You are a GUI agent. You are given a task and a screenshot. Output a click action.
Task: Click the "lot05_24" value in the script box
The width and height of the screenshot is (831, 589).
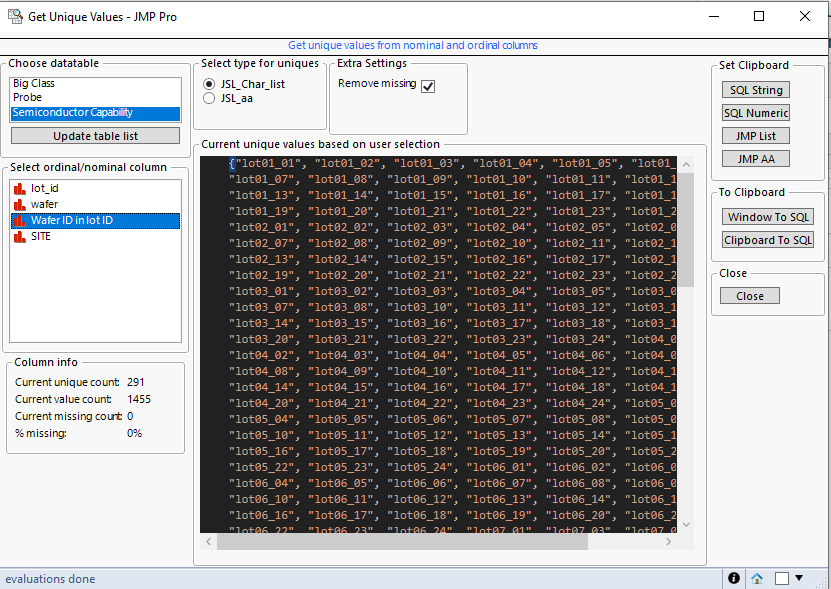(418, 467)
